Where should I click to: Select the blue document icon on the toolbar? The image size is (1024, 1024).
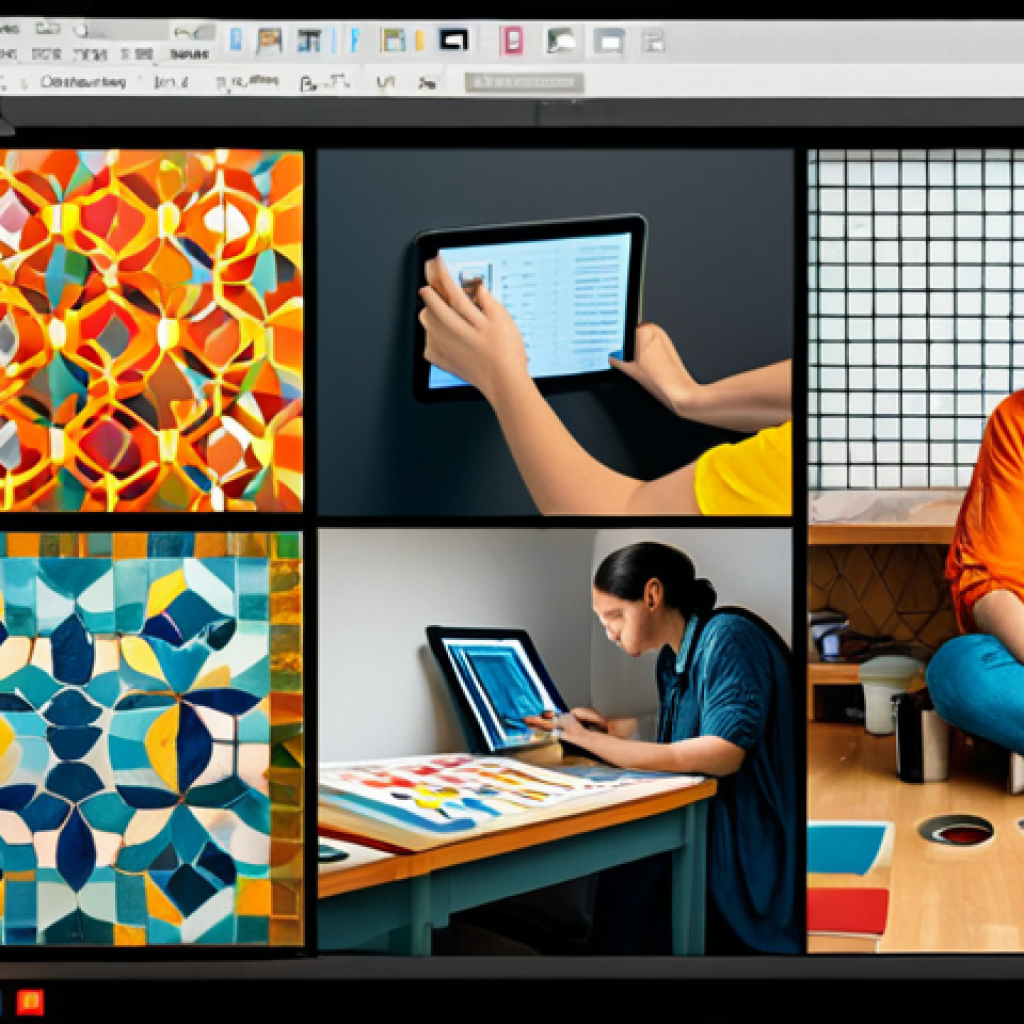(236, 40)
